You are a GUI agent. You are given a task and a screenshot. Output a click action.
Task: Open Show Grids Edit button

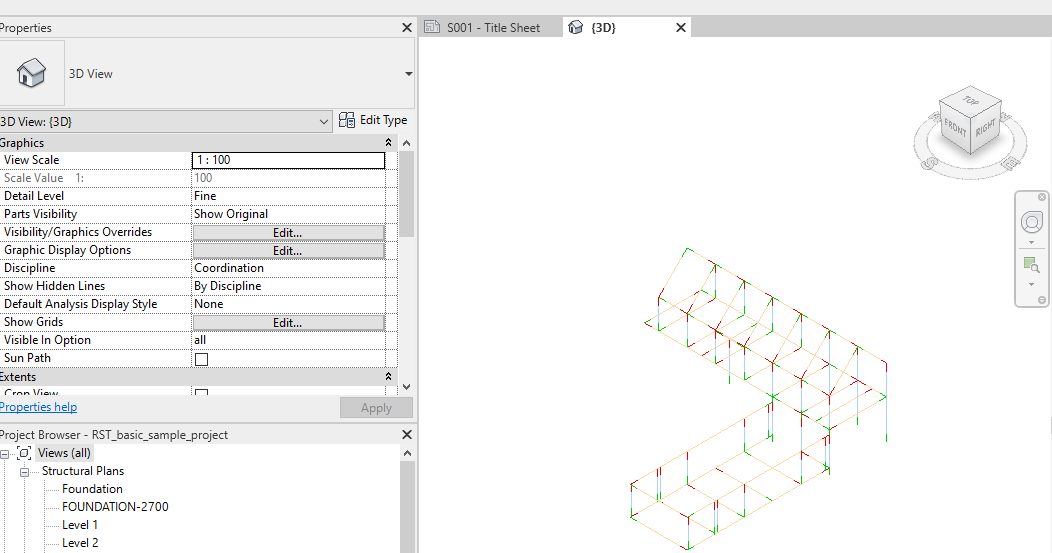coord(288,323)
